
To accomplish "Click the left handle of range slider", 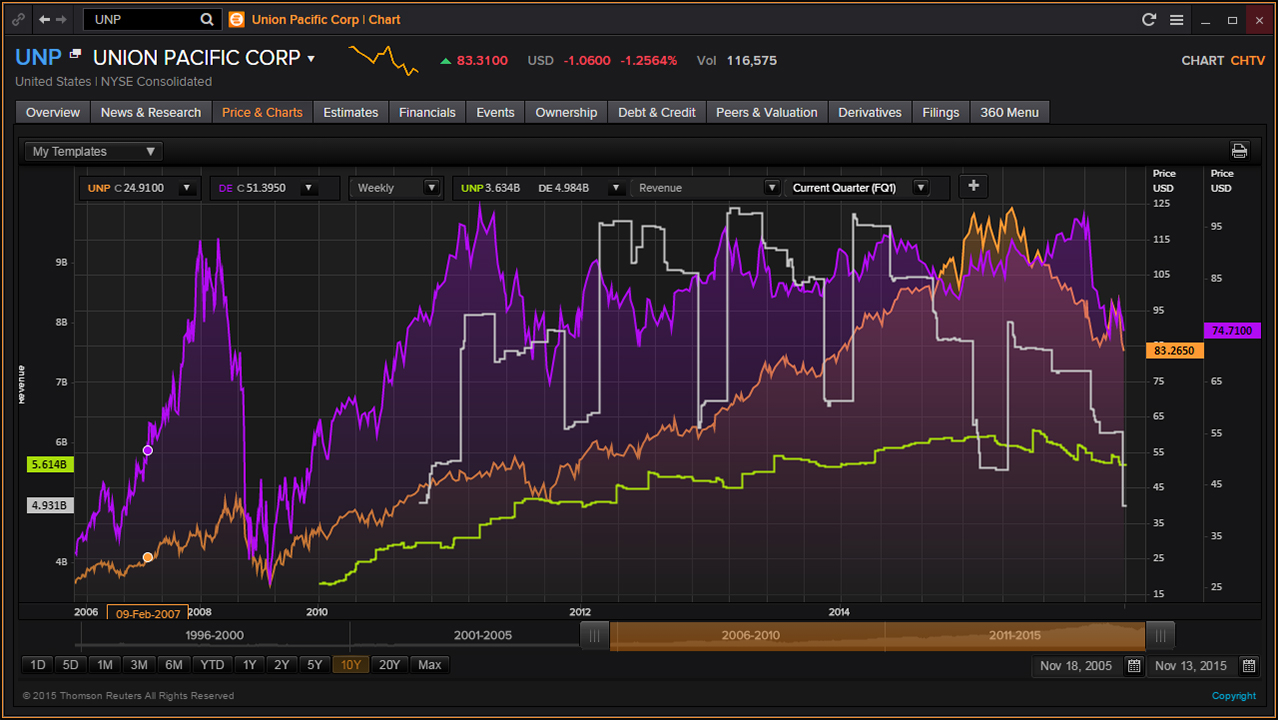I will point(594,635).
